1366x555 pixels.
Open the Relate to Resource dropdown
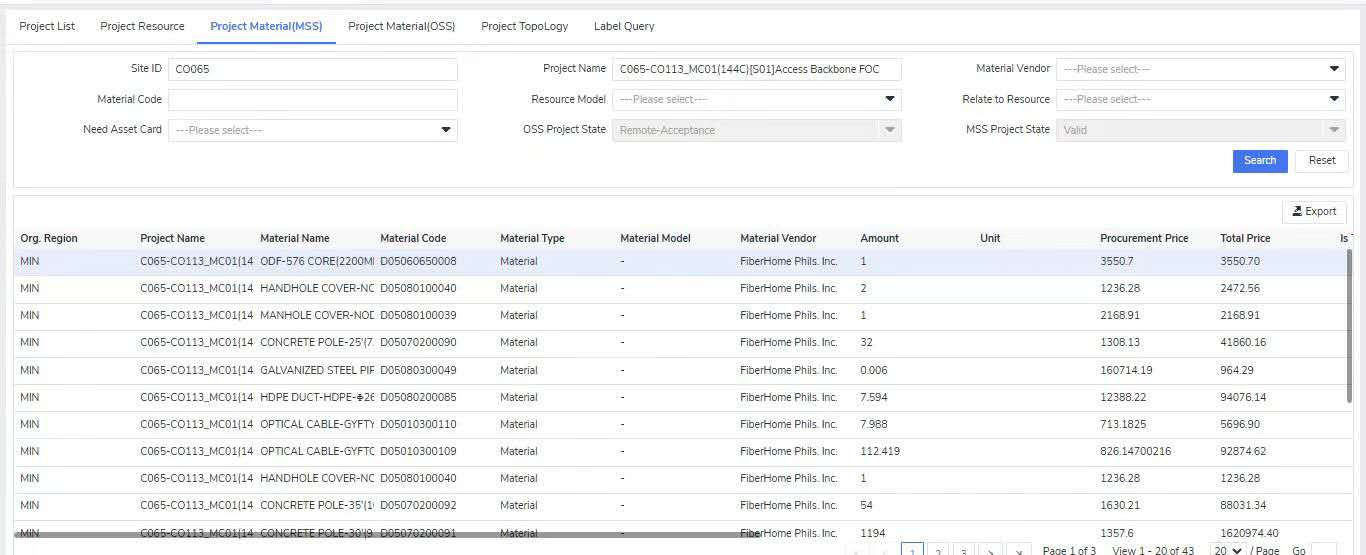1201,100
